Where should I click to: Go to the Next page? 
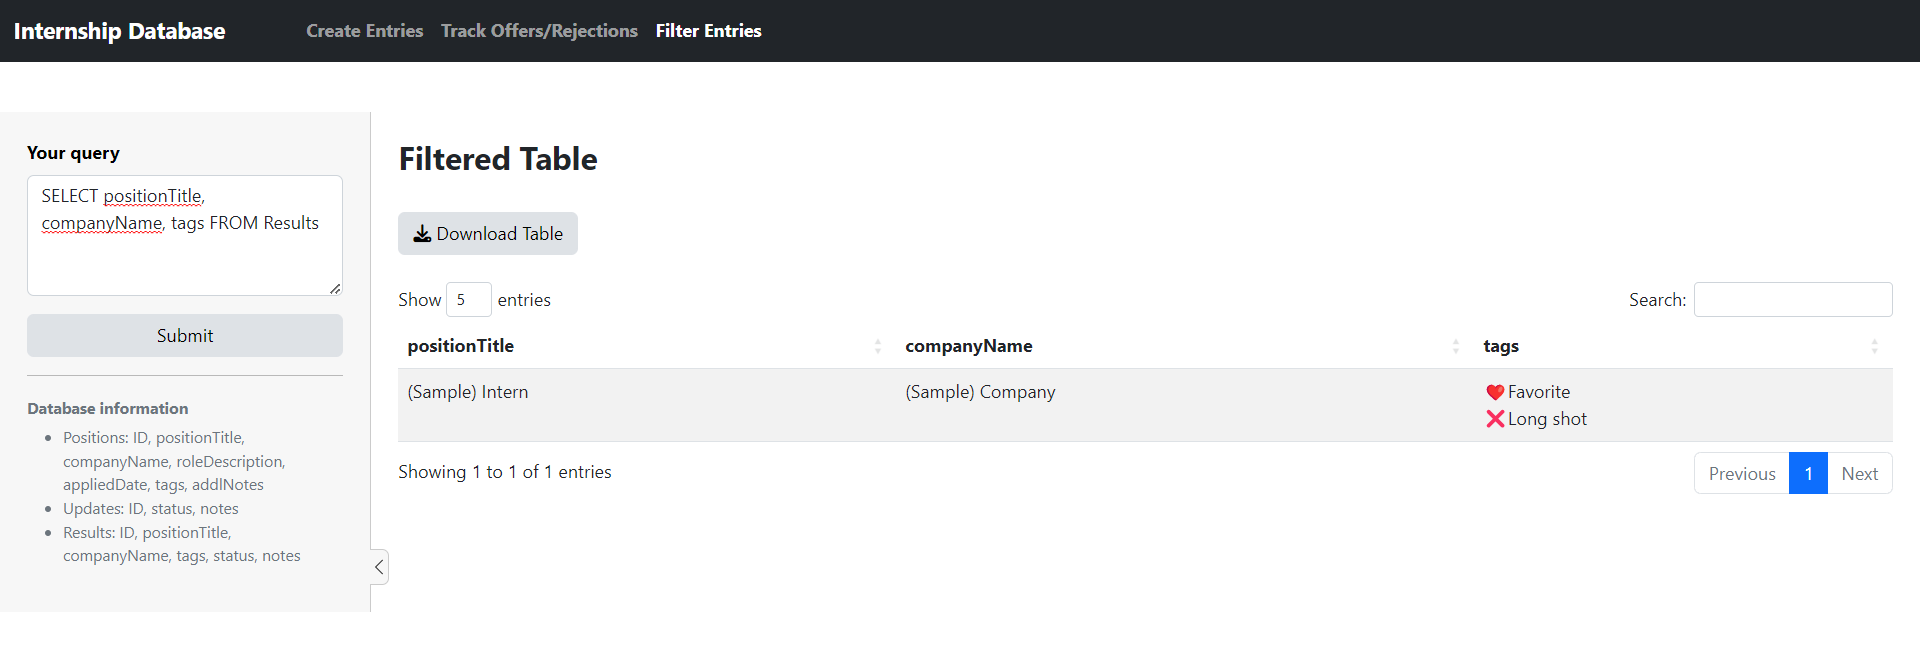point(1859,474)
